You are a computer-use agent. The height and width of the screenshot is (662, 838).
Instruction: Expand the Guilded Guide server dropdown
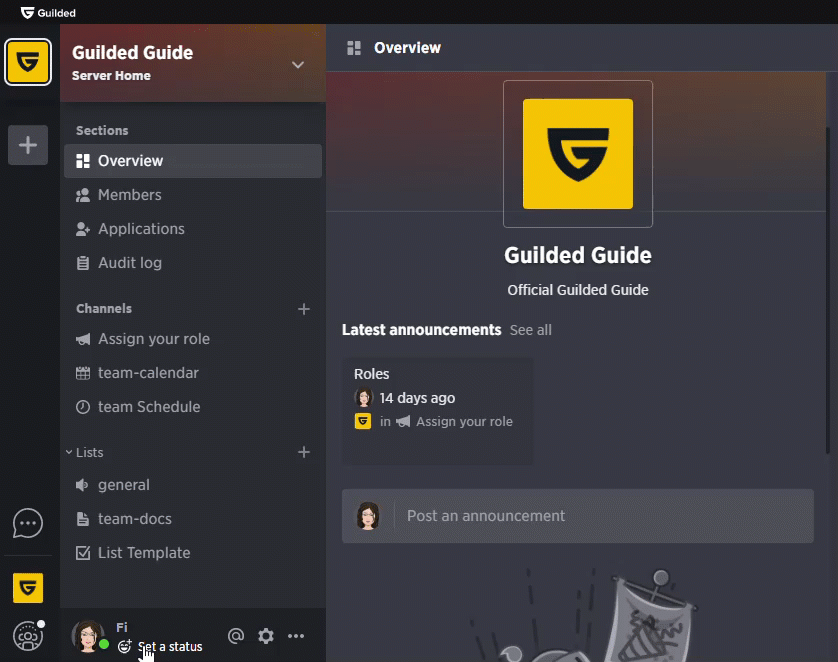(x=298, y=65)
